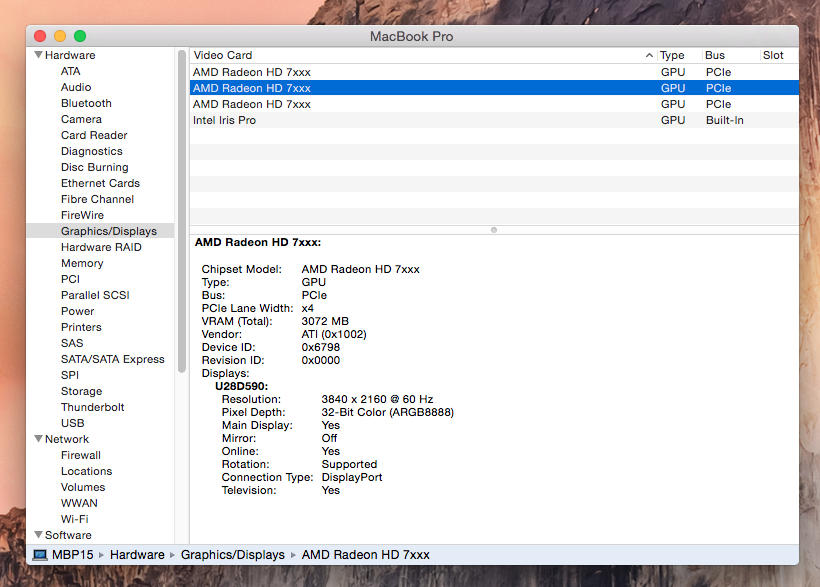820x587 pixels.
Task: Open the SPI entry
Action: [70, 375]
